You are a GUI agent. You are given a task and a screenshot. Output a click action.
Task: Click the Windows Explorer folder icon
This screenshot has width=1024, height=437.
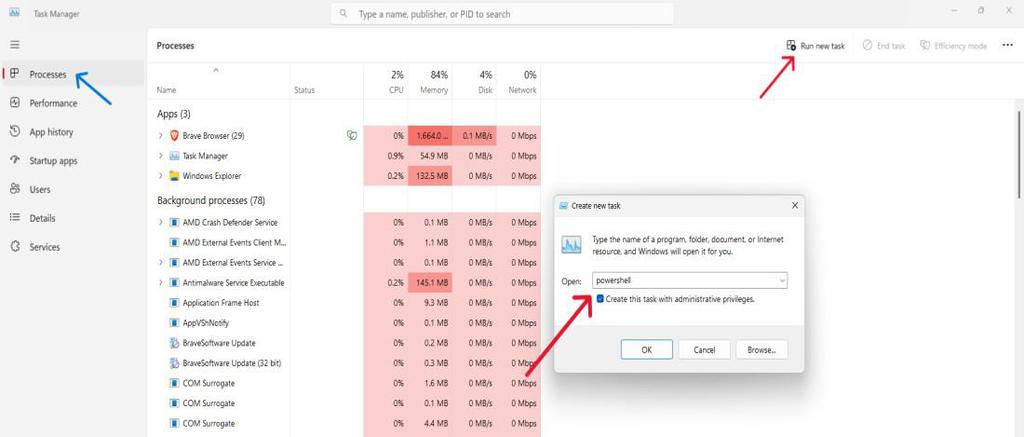(x=174, y=176)
